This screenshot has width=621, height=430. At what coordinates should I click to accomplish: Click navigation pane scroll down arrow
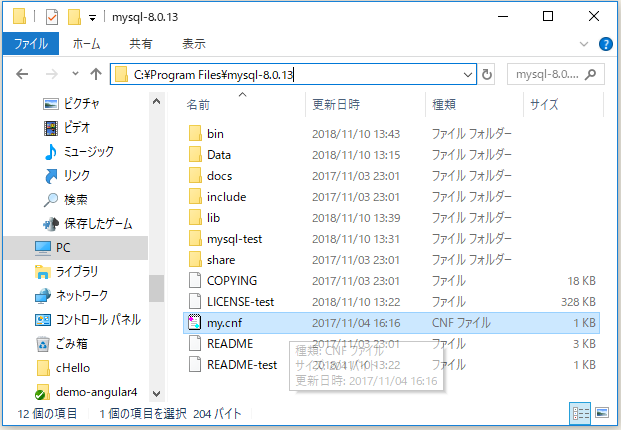pos(156,394)
